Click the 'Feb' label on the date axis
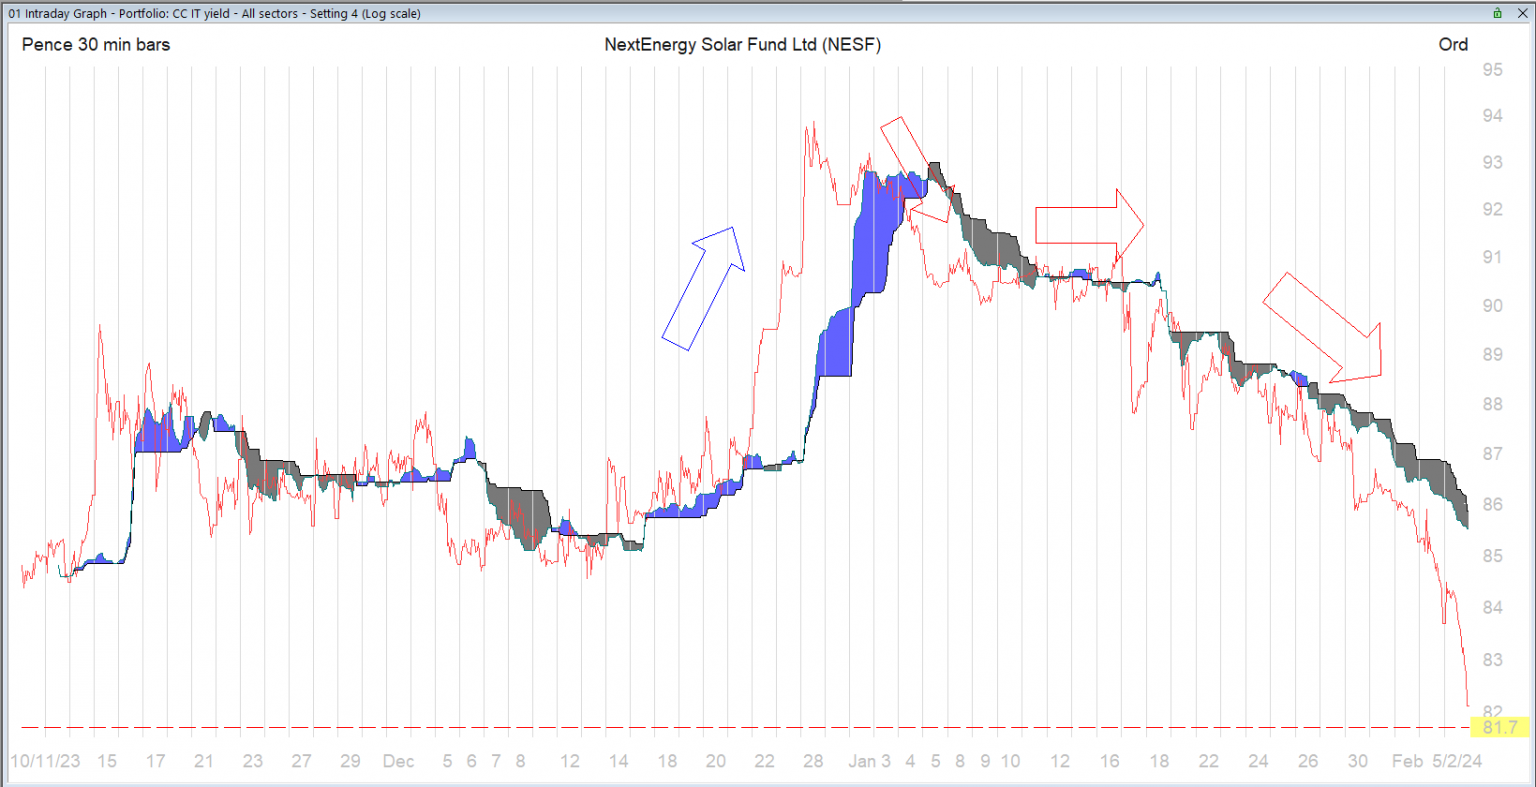Image resolution: width=1536 pixels, height=787 pixels. click(x=1407, y=761)
